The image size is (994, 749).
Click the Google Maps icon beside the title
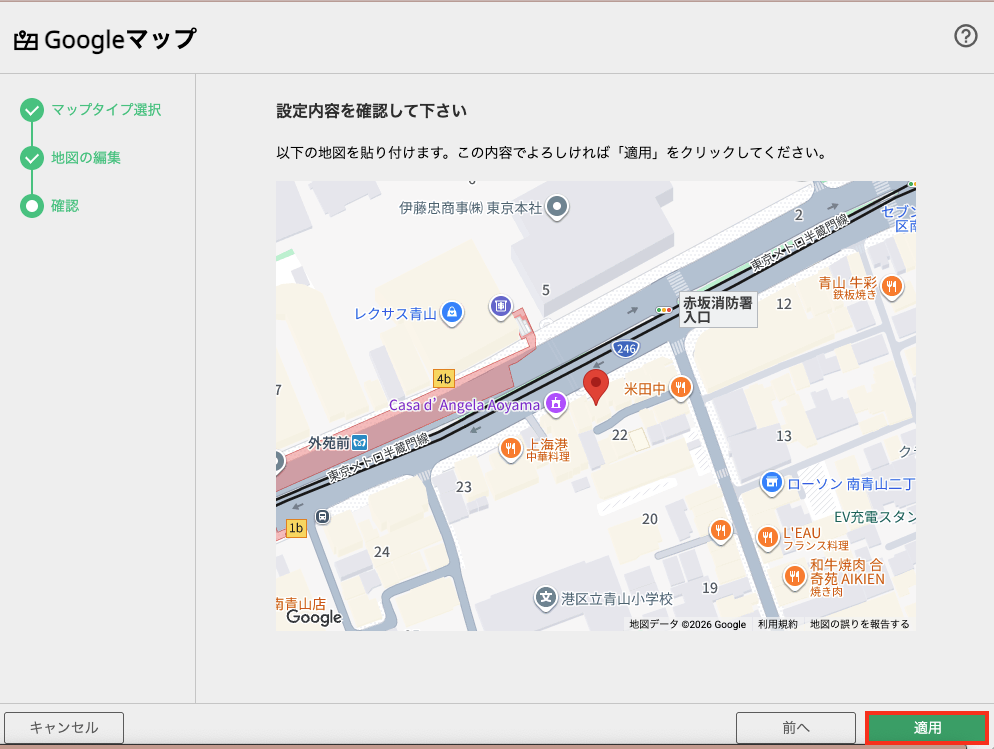26,41
